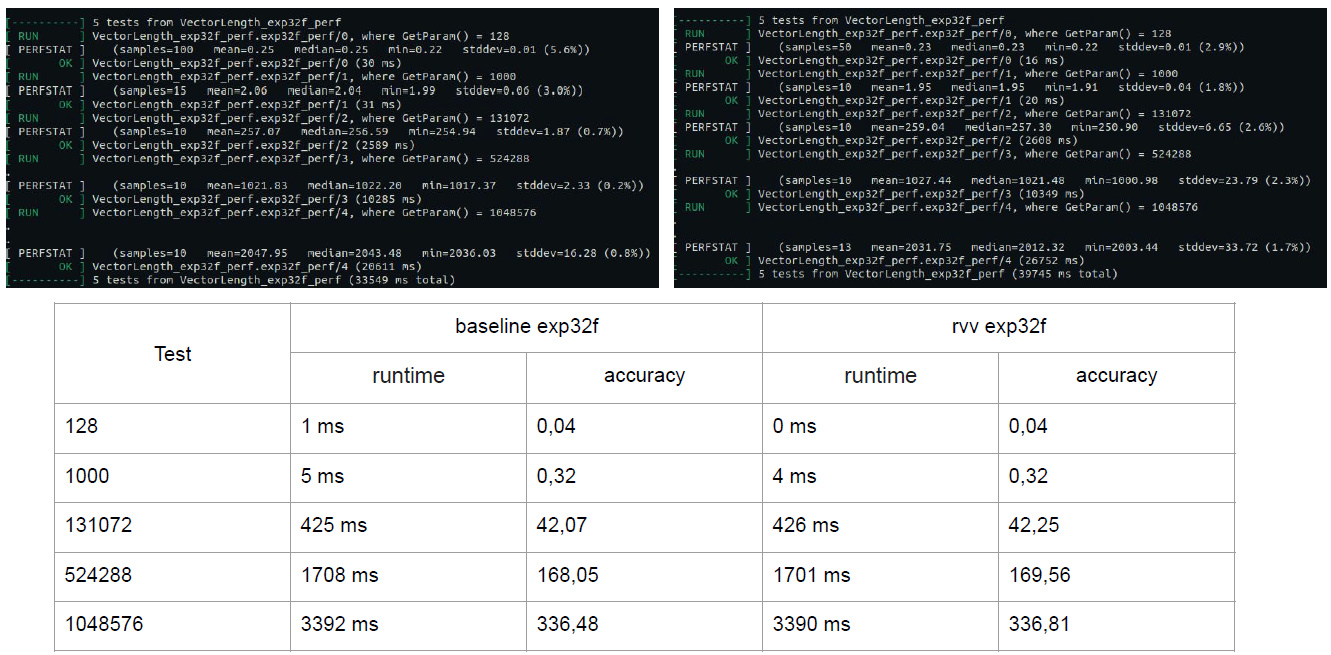Click the "131072" test cell
This screenshot has width=1331, height=655.
point(172,525)
